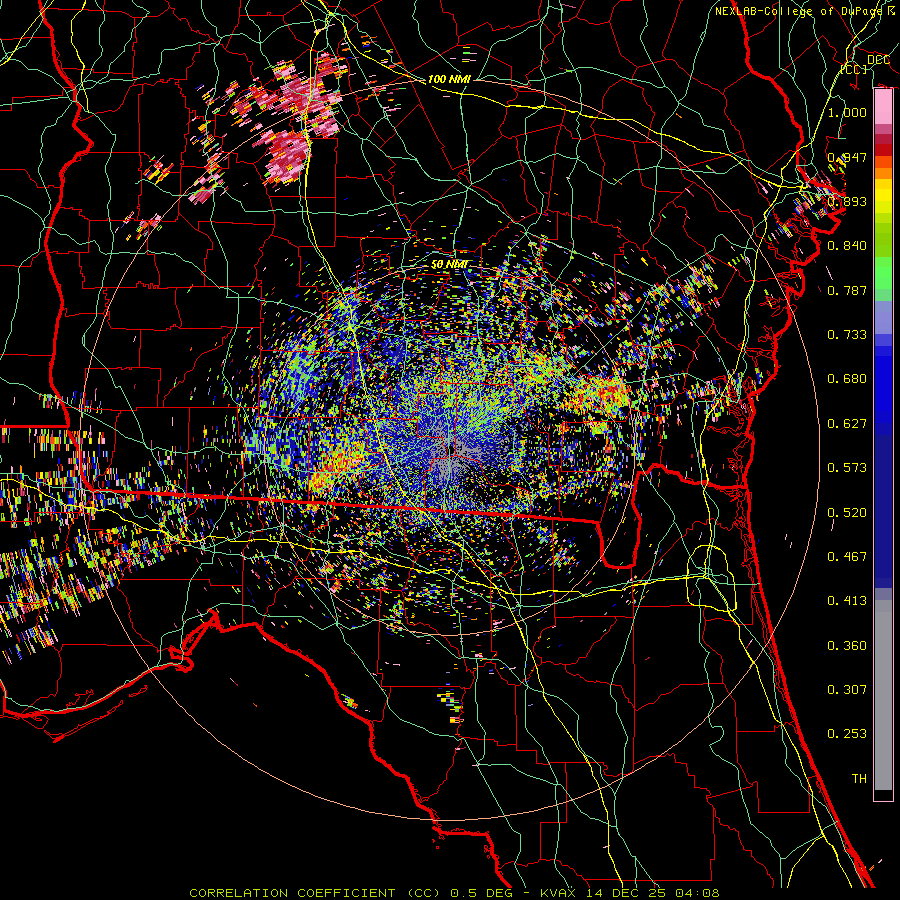Screen dimensions: 900x900
Task: Pick the gray lower segment of the color bar
Action: [883, 695]
